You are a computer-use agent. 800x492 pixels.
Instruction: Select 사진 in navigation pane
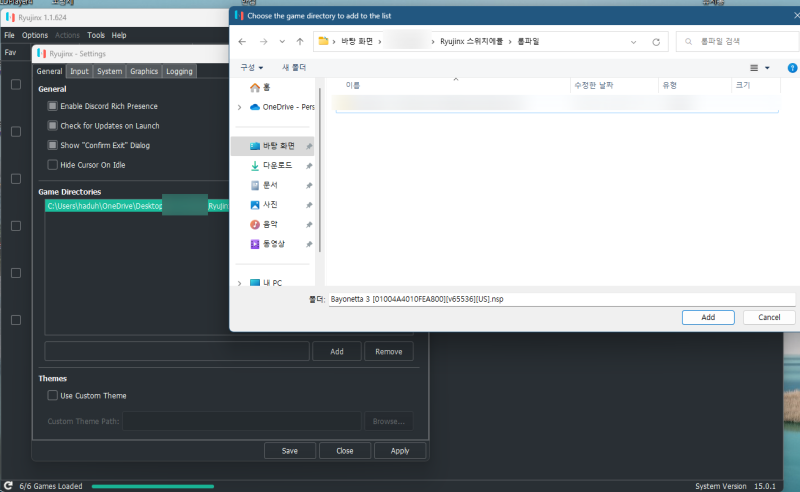tap(272, 205)
